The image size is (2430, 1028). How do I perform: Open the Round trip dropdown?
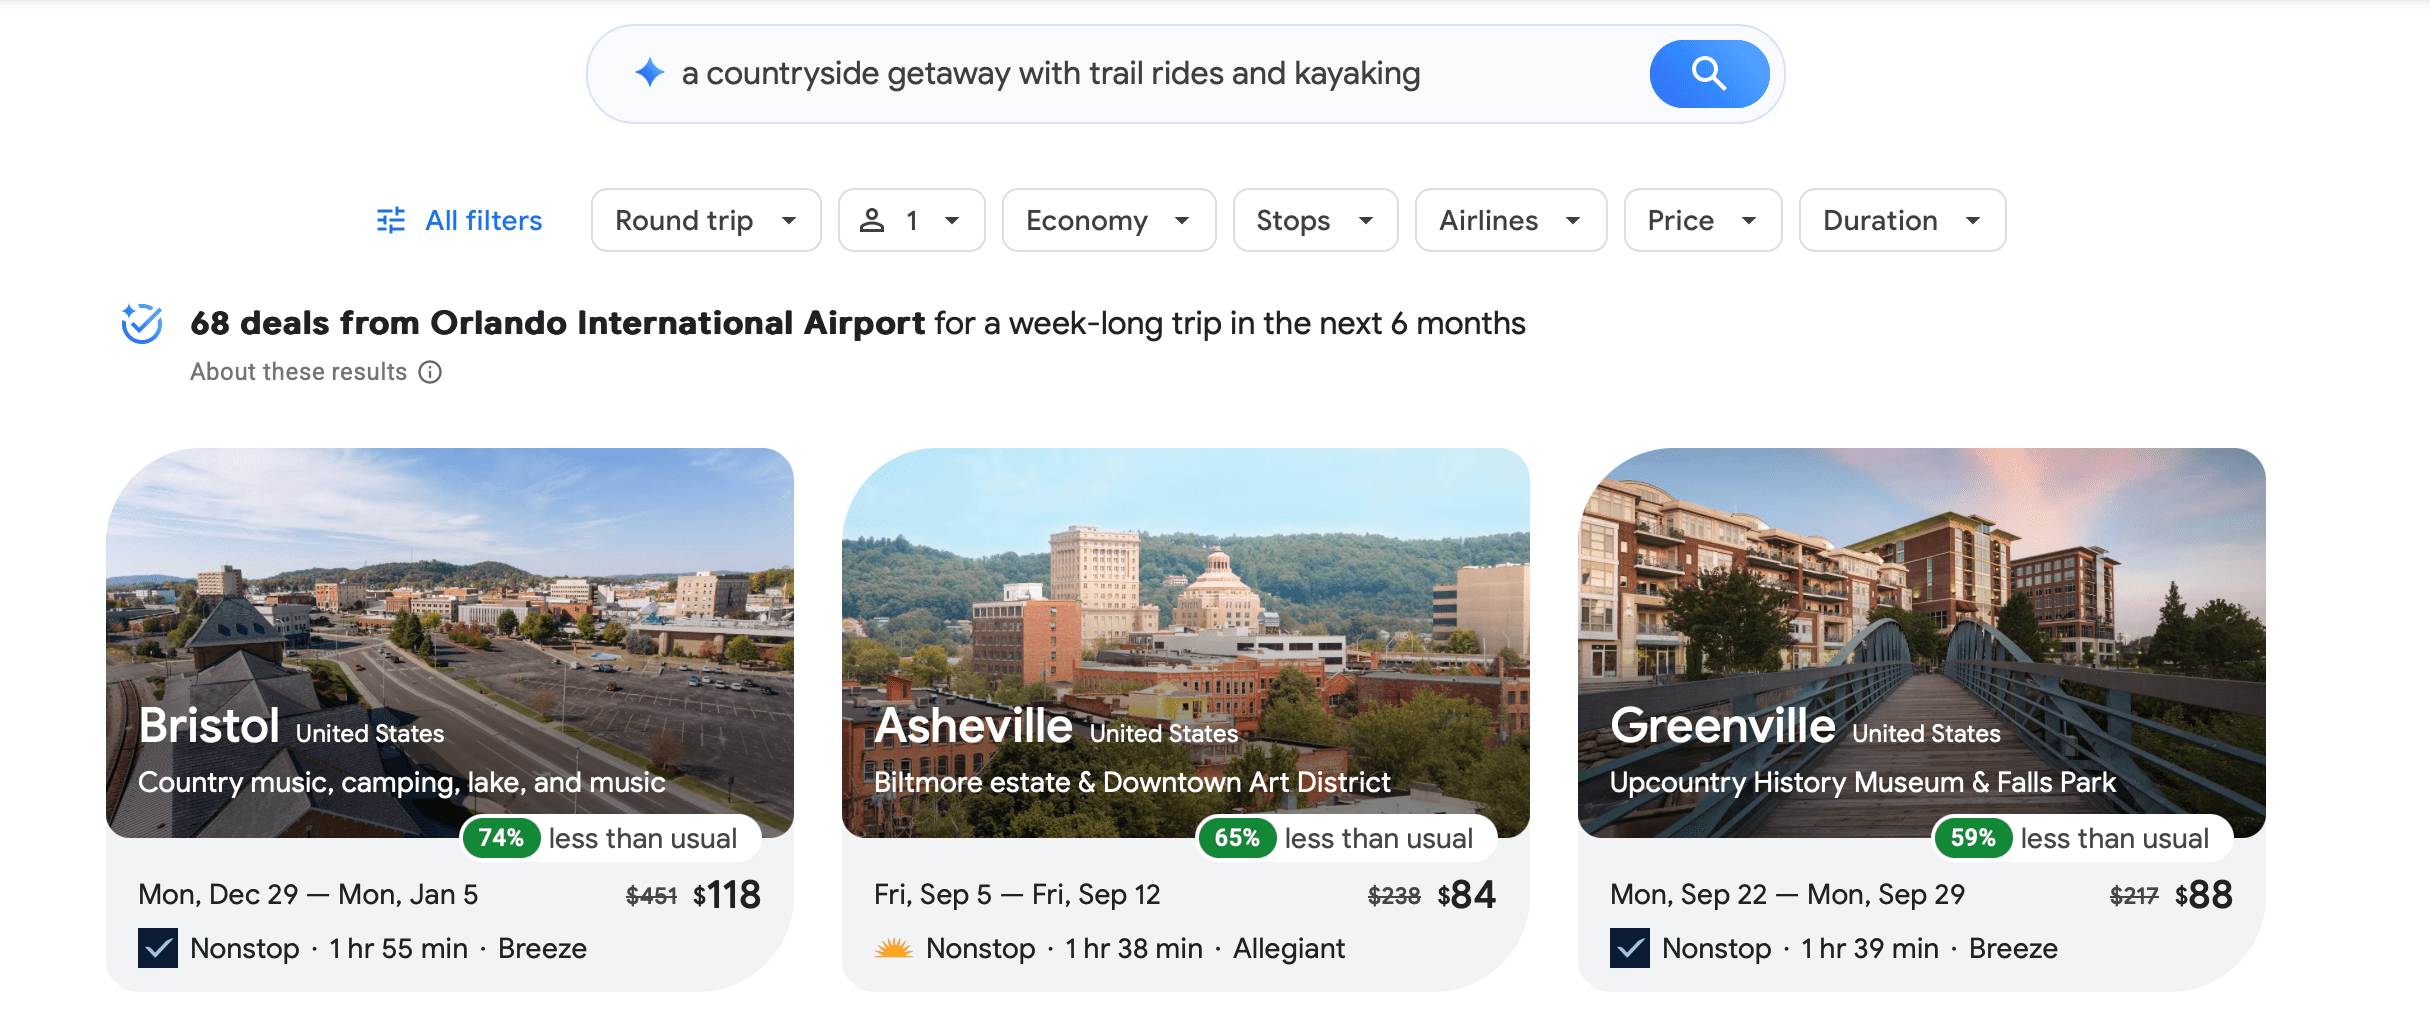(x=705, y=220)
